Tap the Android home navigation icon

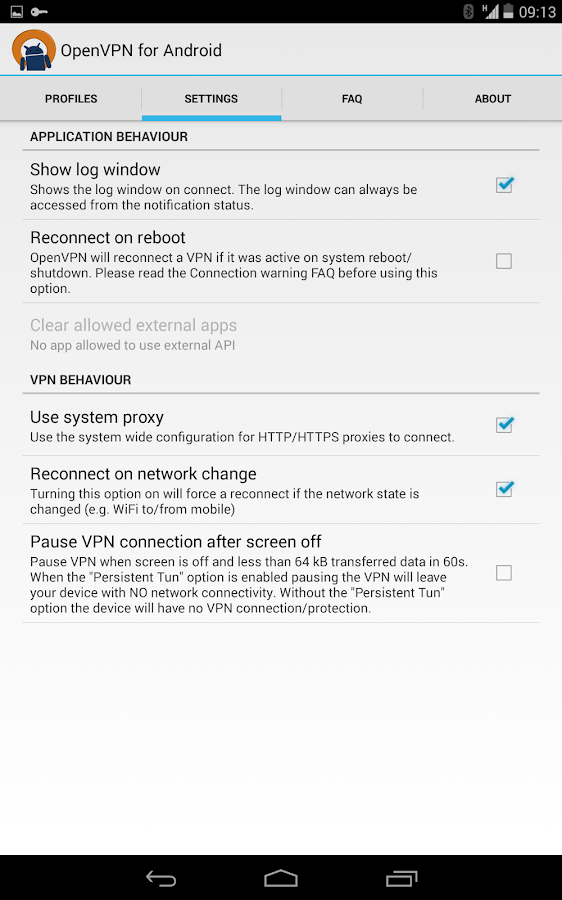click(x=281, y=878)
